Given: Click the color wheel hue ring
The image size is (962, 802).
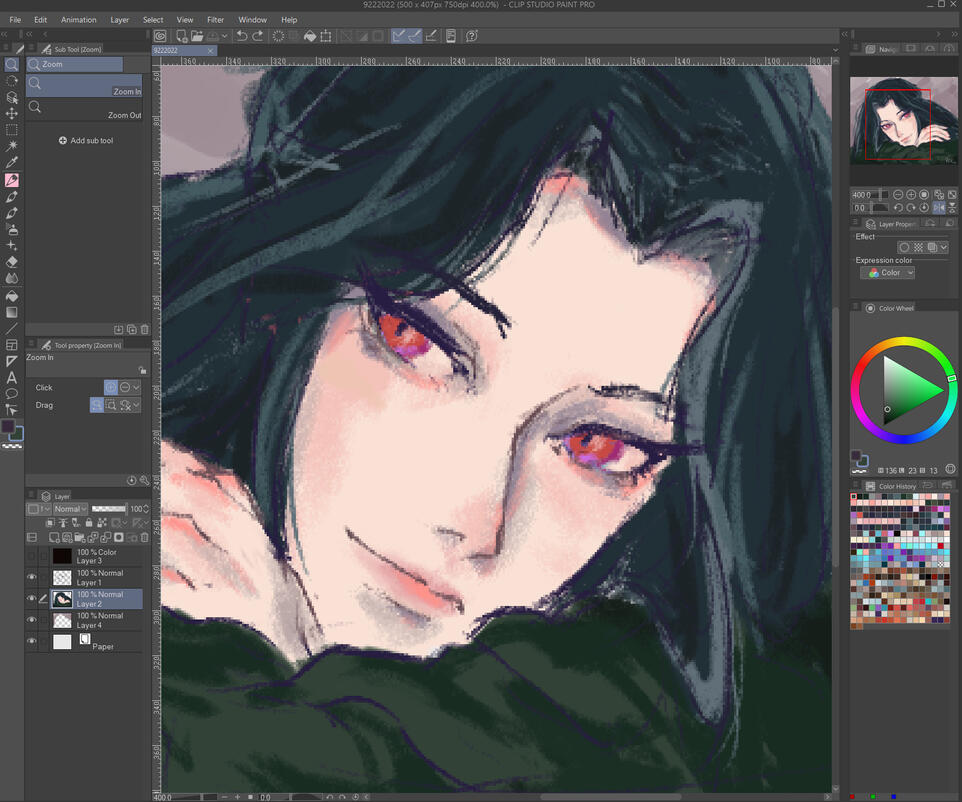Looking at the screenshot, I should pyautogui.click(x=902, y=343).
